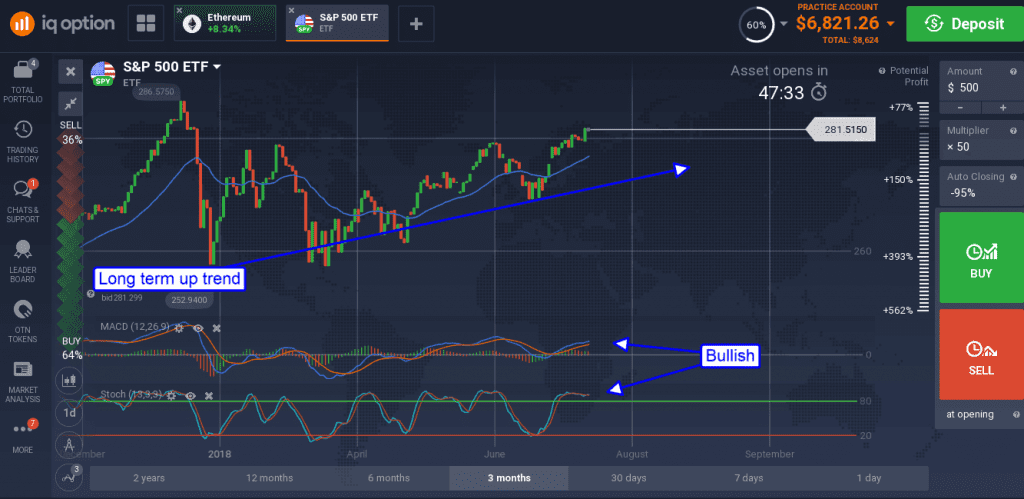Click the BUY 64% sentiment indicator
Screen dimensions: 1024x499
click(71, 348)
